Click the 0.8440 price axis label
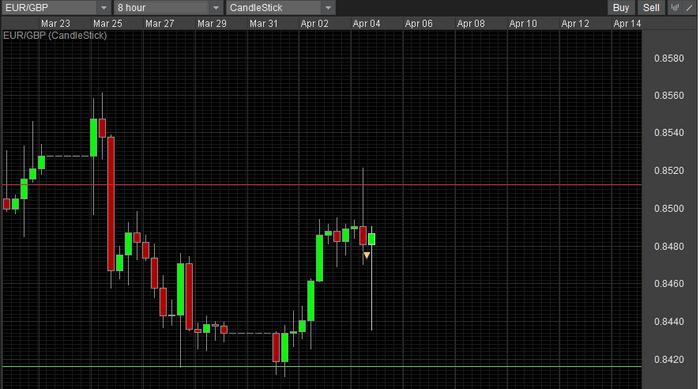Viewport: 700px width, 389px height. coord(669,322)
